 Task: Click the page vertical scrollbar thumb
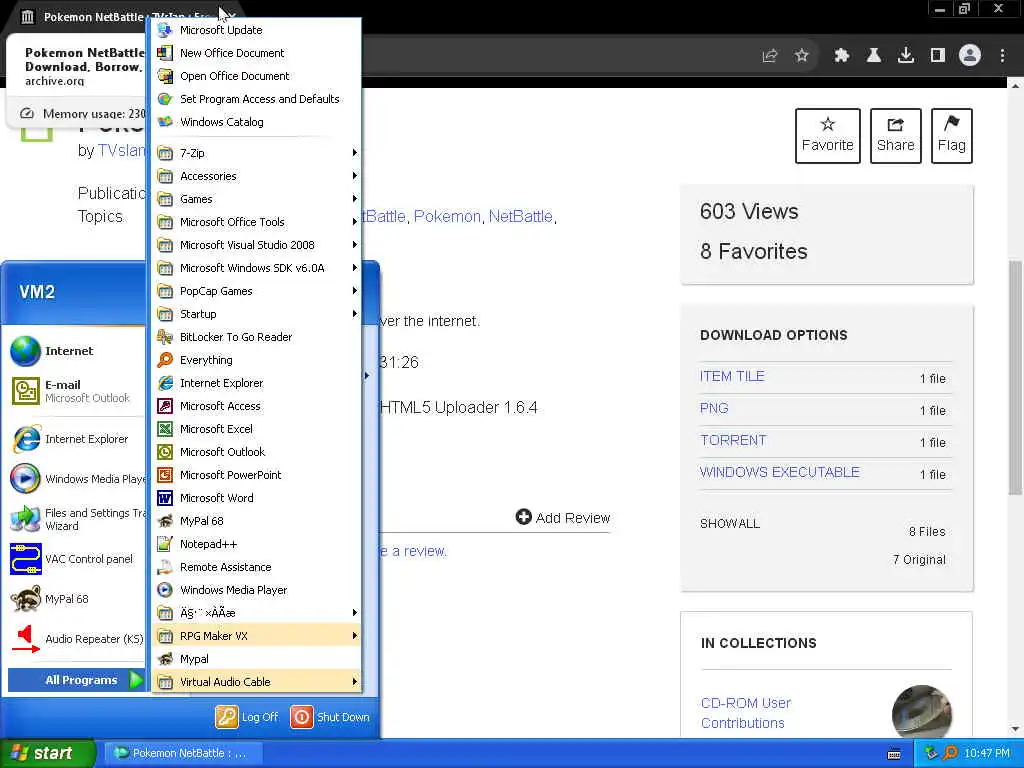tap(1015, 377)
